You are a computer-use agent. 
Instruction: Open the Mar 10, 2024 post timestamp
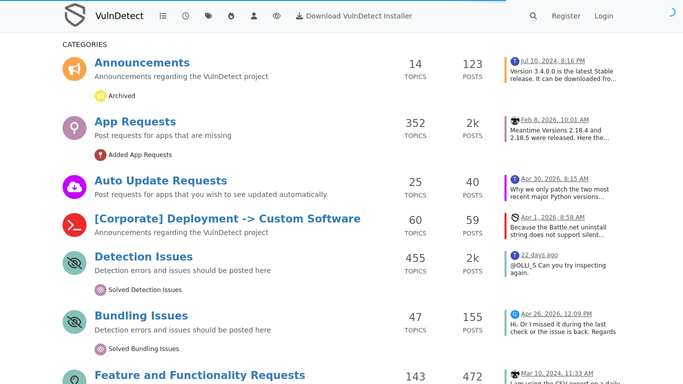[x=557, y=374]
